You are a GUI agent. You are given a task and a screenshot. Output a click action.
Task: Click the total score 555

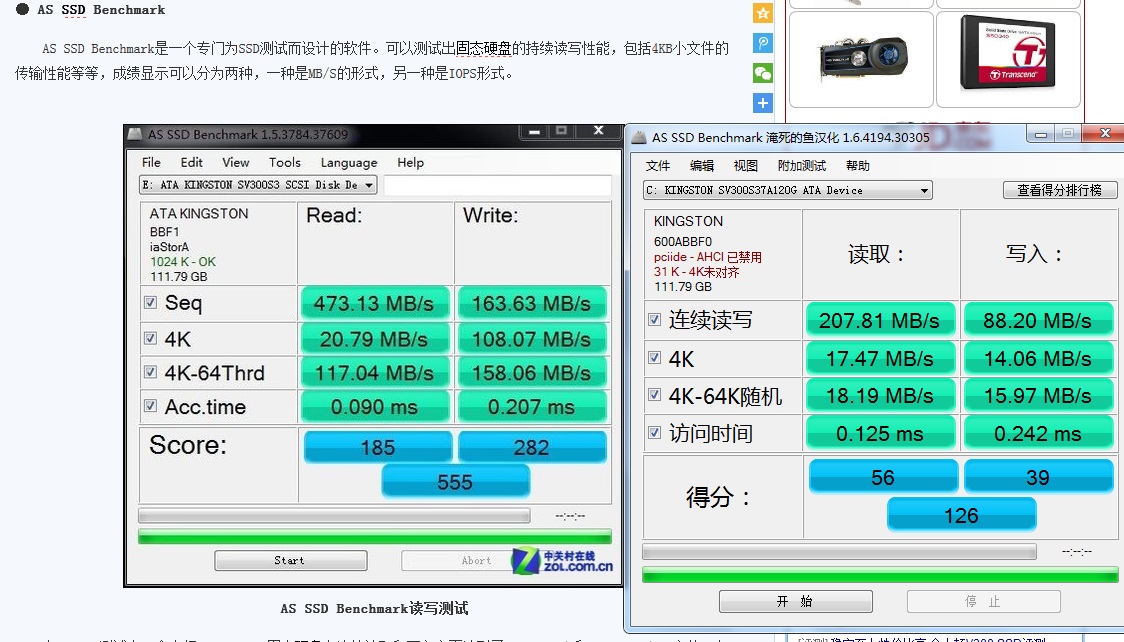[x=455, y=482]
